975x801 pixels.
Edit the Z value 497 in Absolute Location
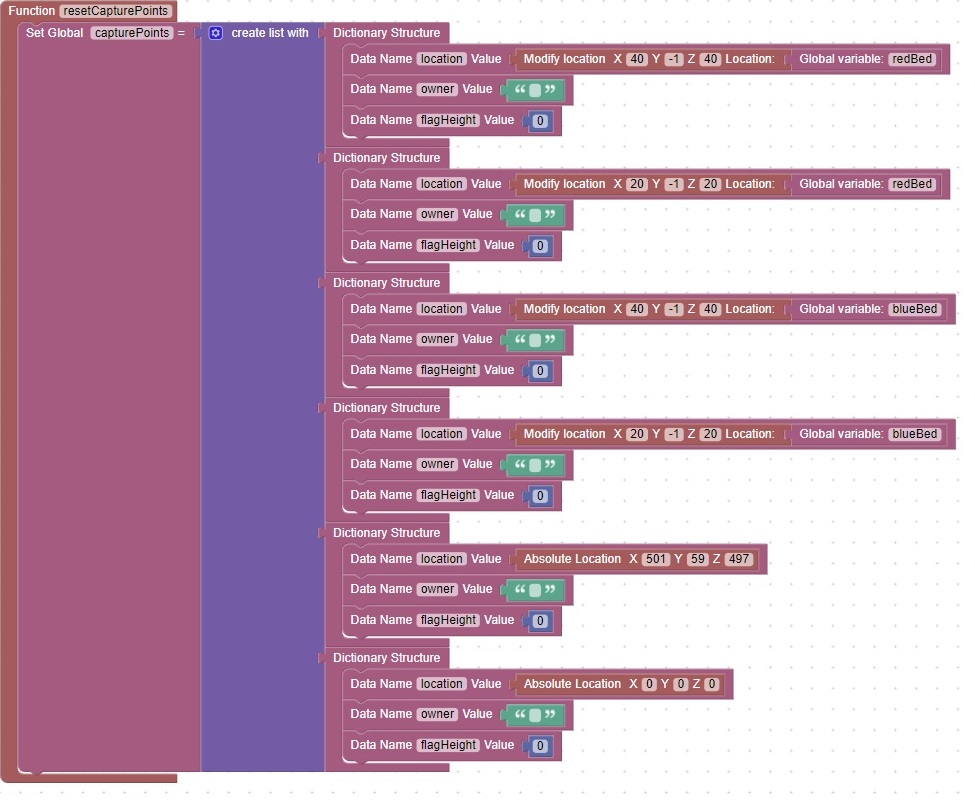coord(739,559)
